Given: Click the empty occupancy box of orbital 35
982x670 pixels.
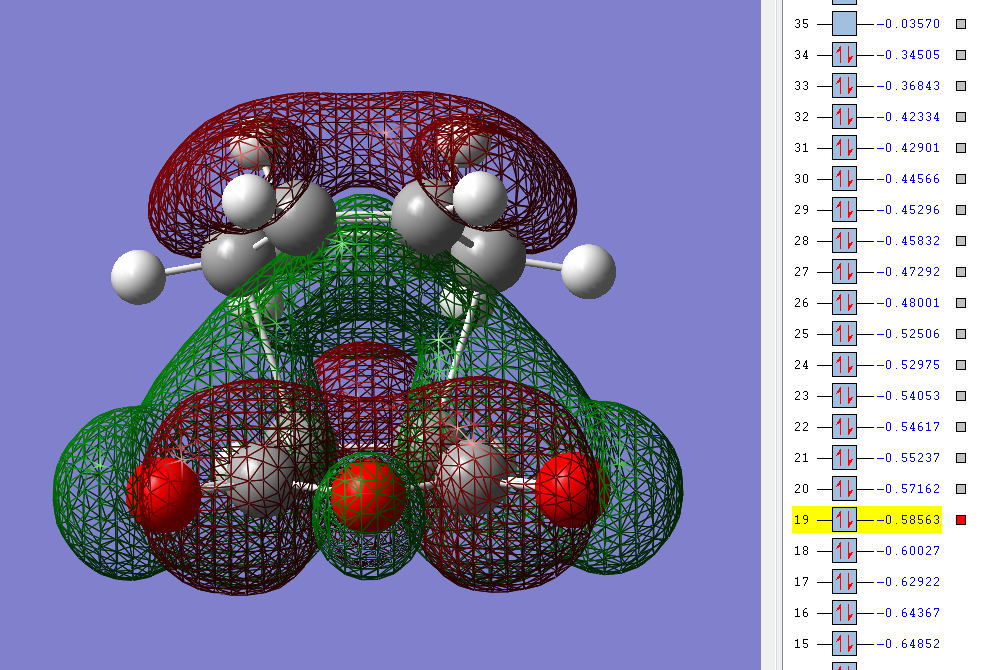Looking at the screenshot, I should [x=844, y=23].
